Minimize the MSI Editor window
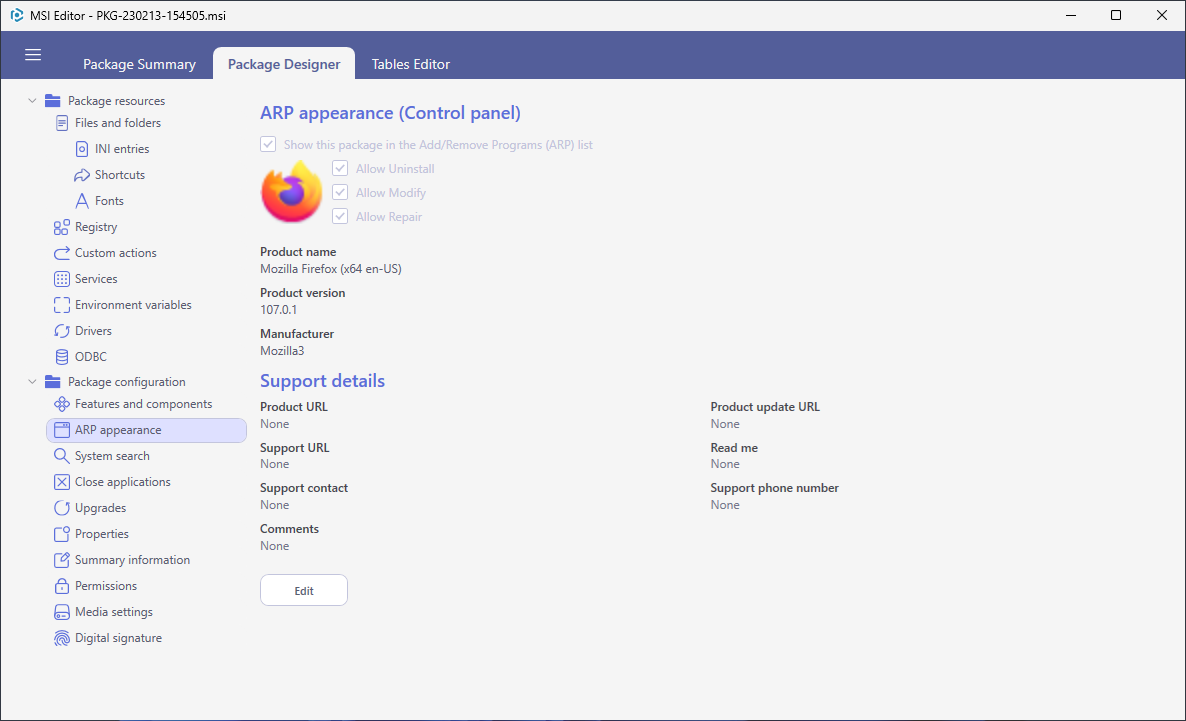Viewport: 1186px width, 721px height. [x=1070, y=15]
